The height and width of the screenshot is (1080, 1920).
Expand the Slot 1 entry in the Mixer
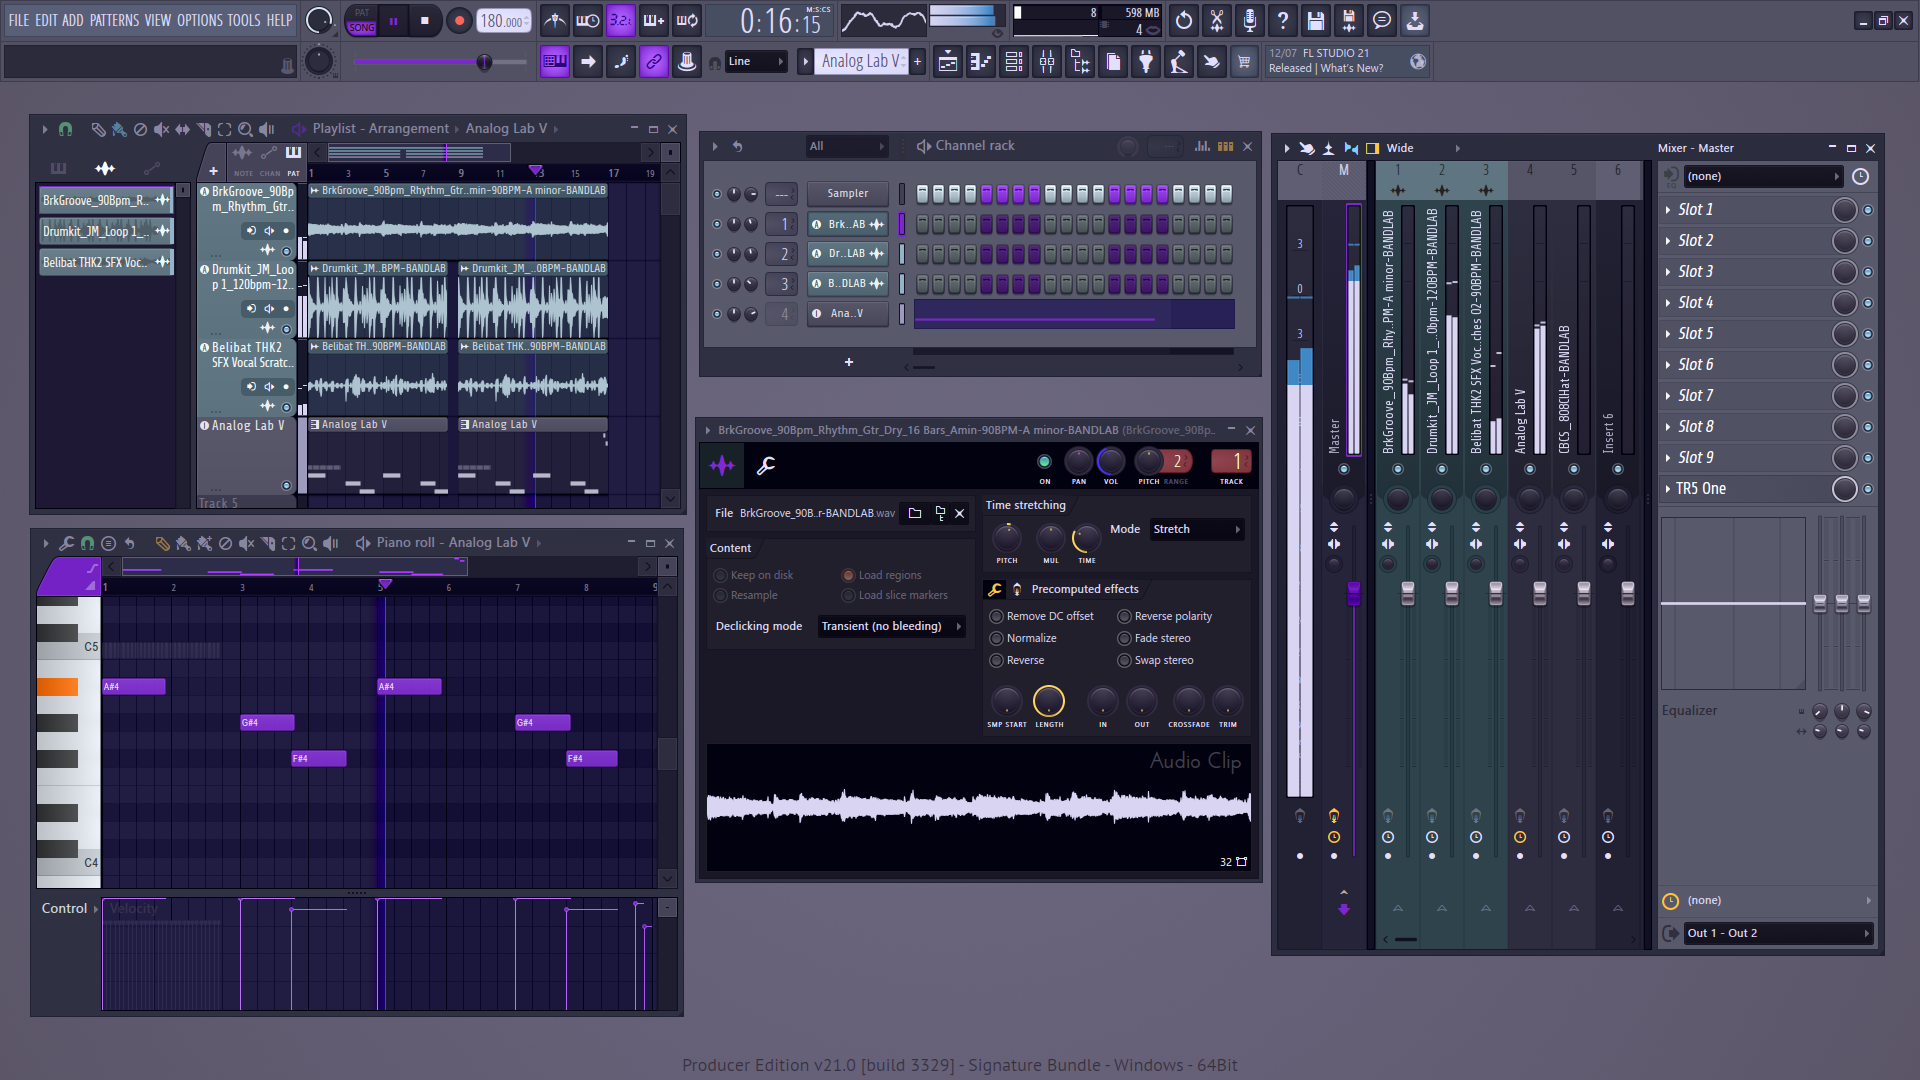(1668, 210)
